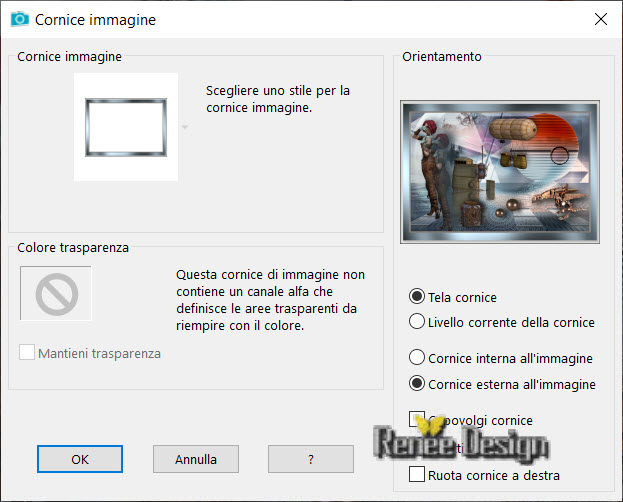Cancel with the Annulla button
The image size is (623, 502).
(x=196, y=459)
